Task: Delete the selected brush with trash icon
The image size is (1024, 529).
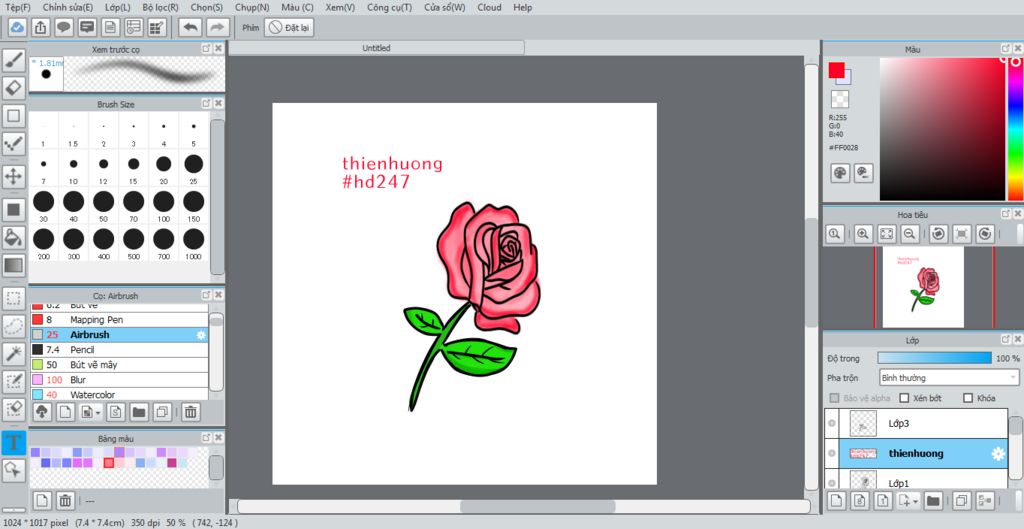Action: [191, 412]
